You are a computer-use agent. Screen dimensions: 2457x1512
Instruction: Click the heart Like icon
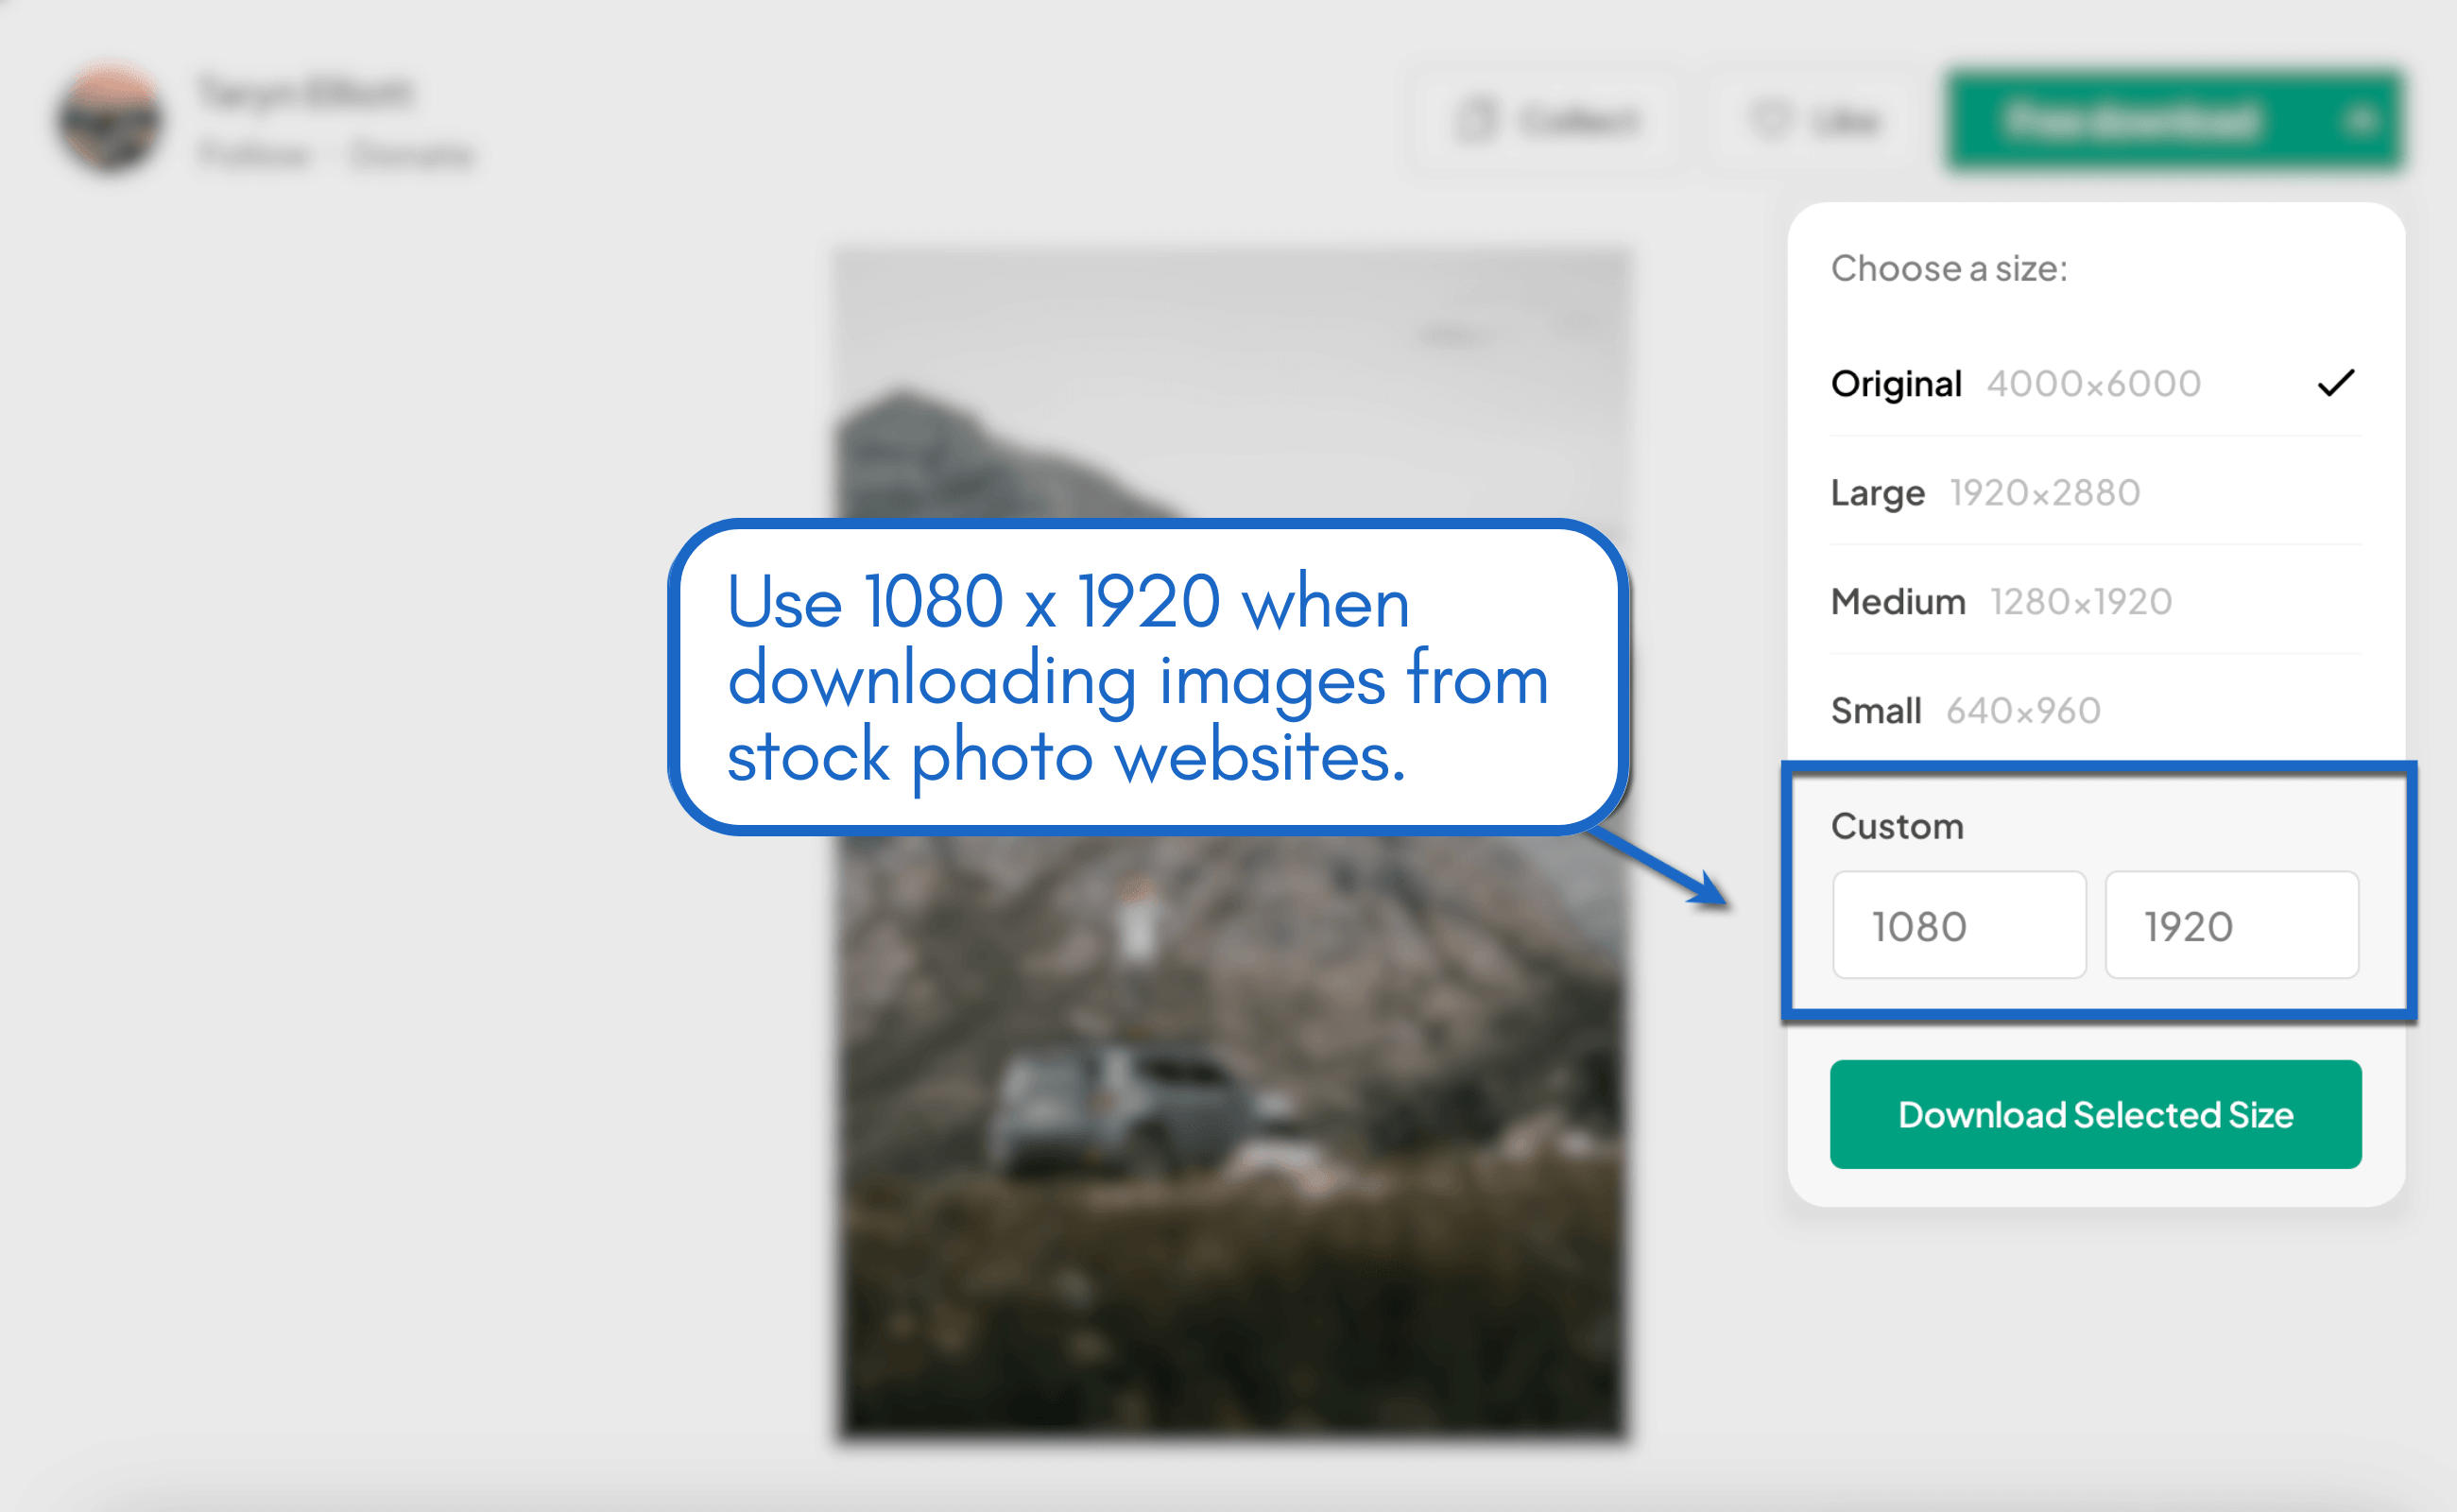click(1772, 120)
